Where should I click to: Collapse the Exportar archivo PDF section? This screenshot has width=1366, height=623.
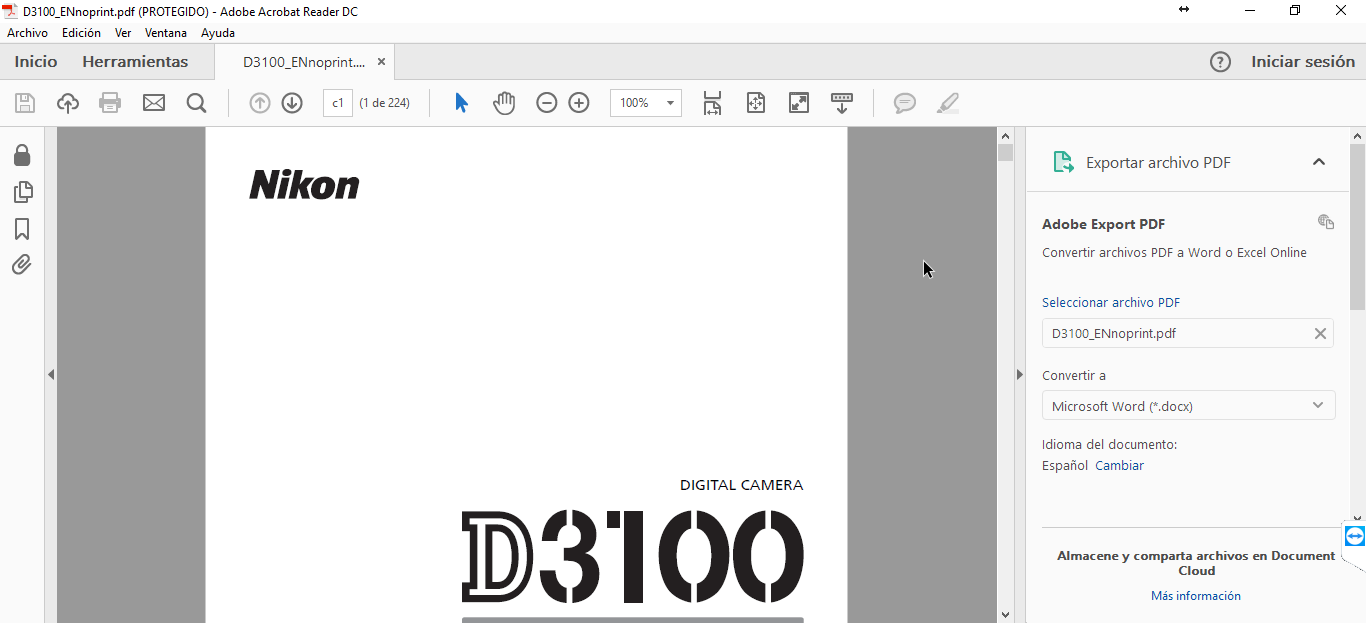1319,162
